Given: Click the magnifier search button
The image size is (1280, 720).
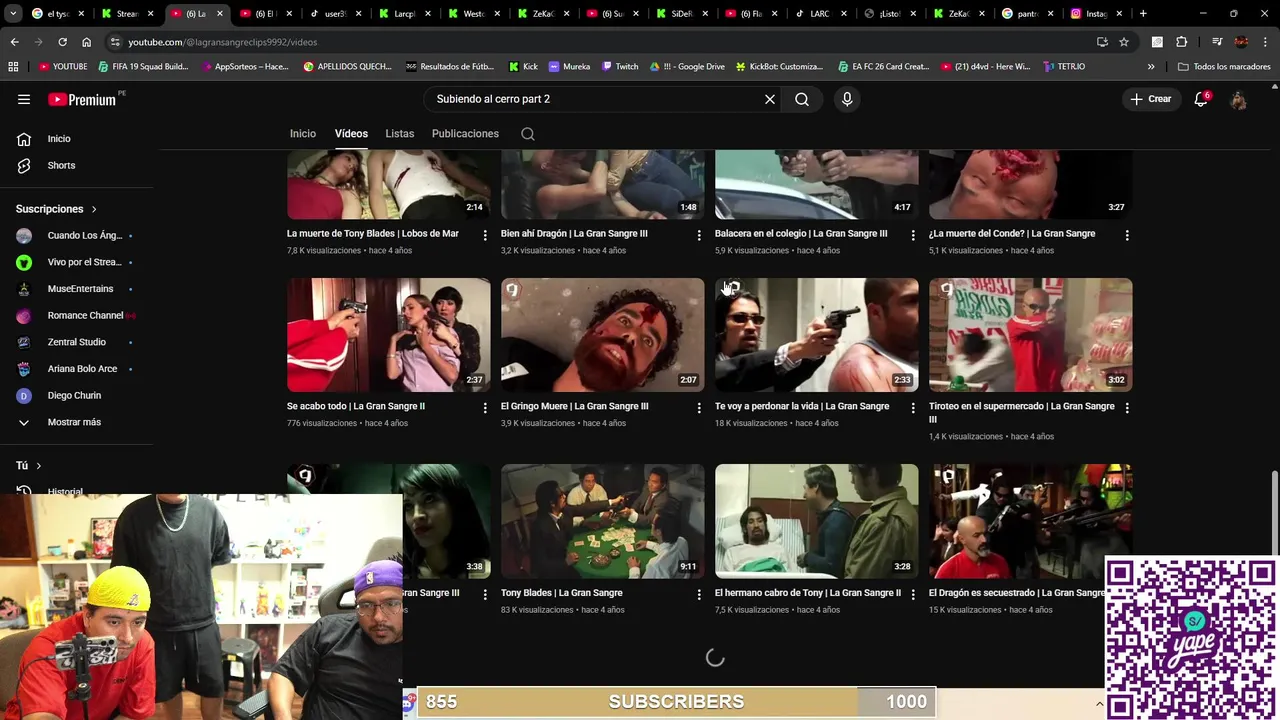Looking at the screenshot, I should pyautogui.click(x=802, y=99).
